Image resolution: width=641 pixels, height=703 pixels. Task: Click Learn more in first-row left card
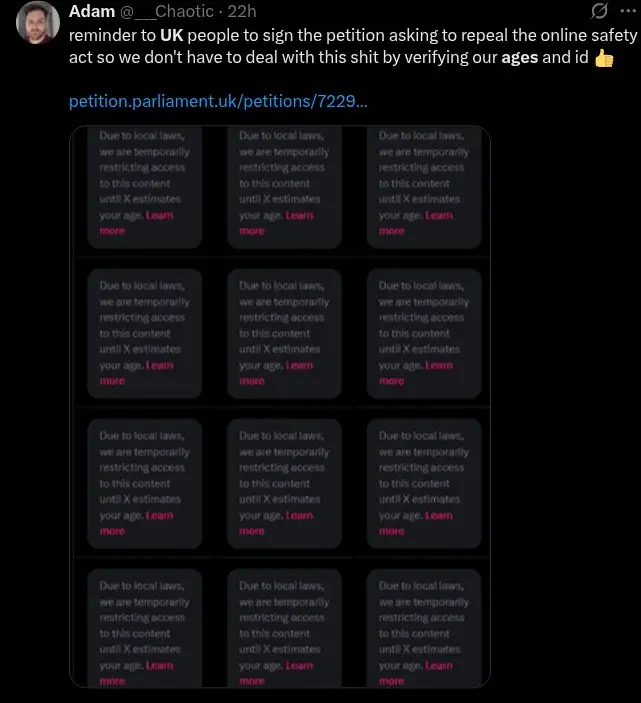click(160, 215)
